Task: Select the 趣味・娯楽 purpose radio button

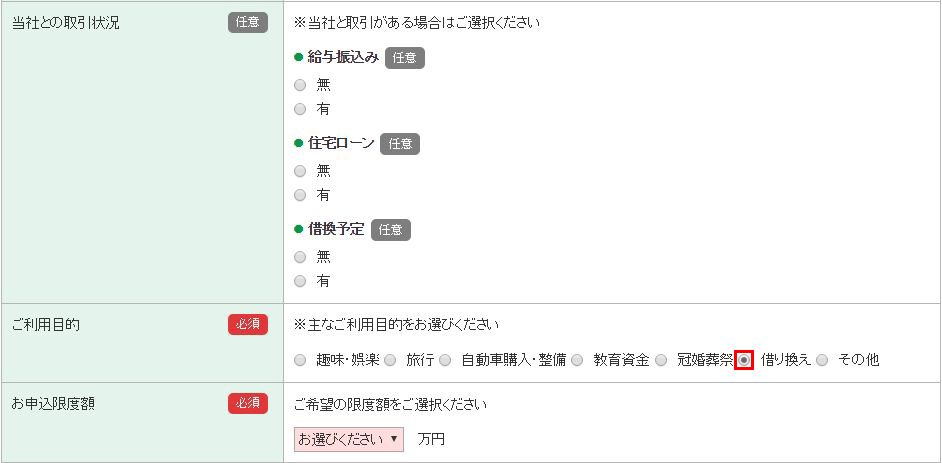Action: click(x=300, y=360)
